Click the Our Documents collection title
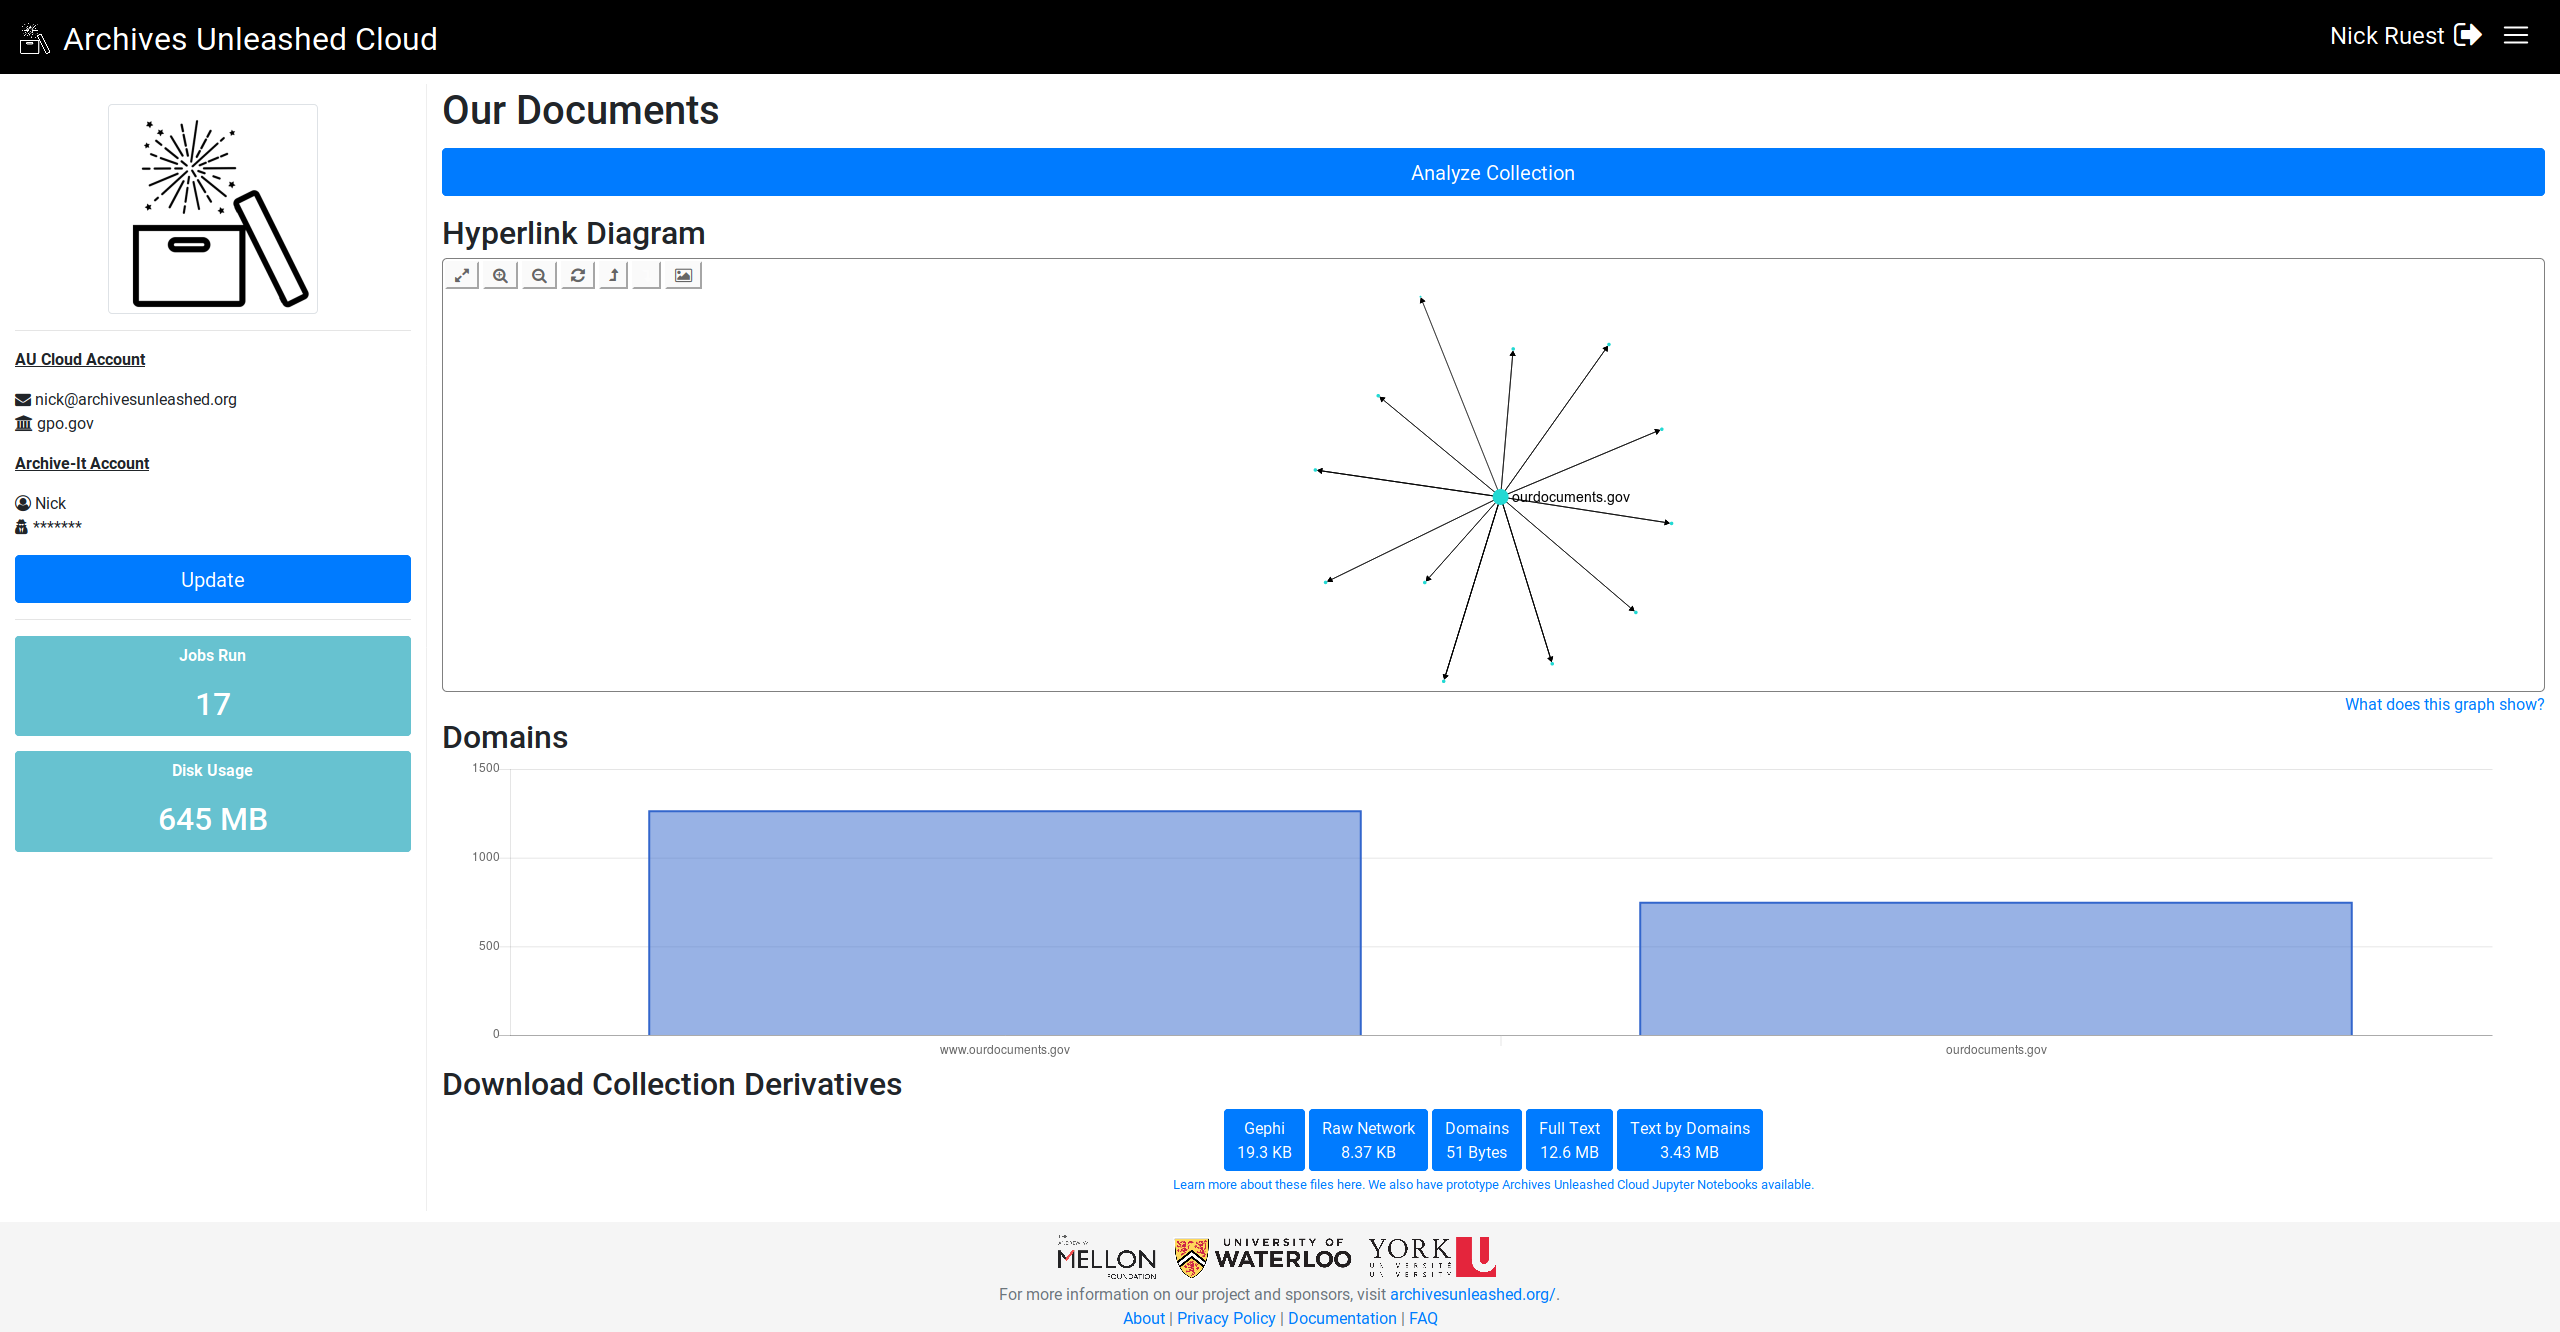This screenshot has width=2560, height=1332. 580,110
